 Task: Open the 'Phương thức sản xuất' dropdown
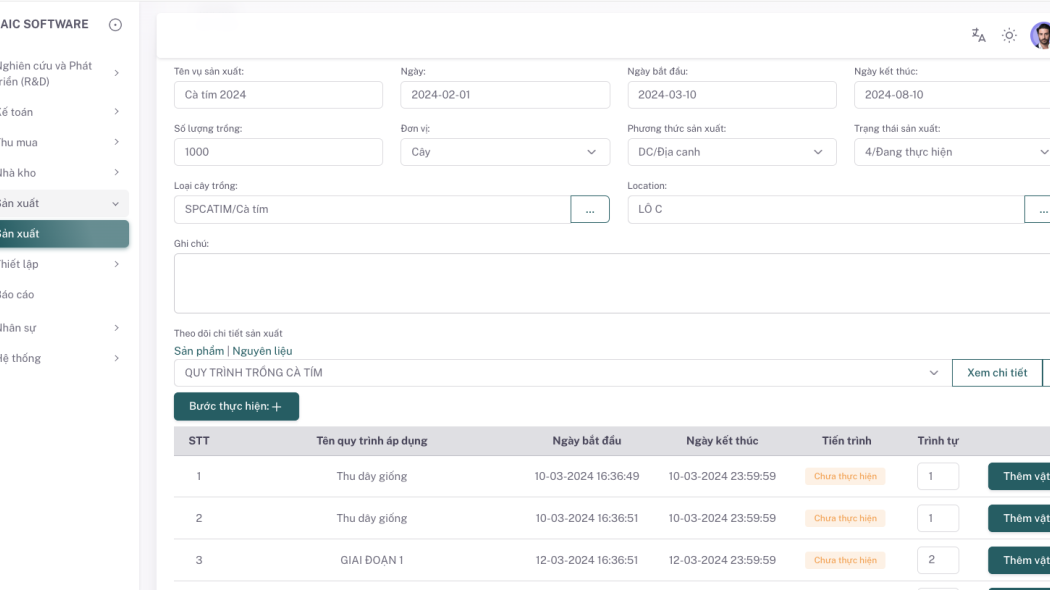click(x=731, y=152)
